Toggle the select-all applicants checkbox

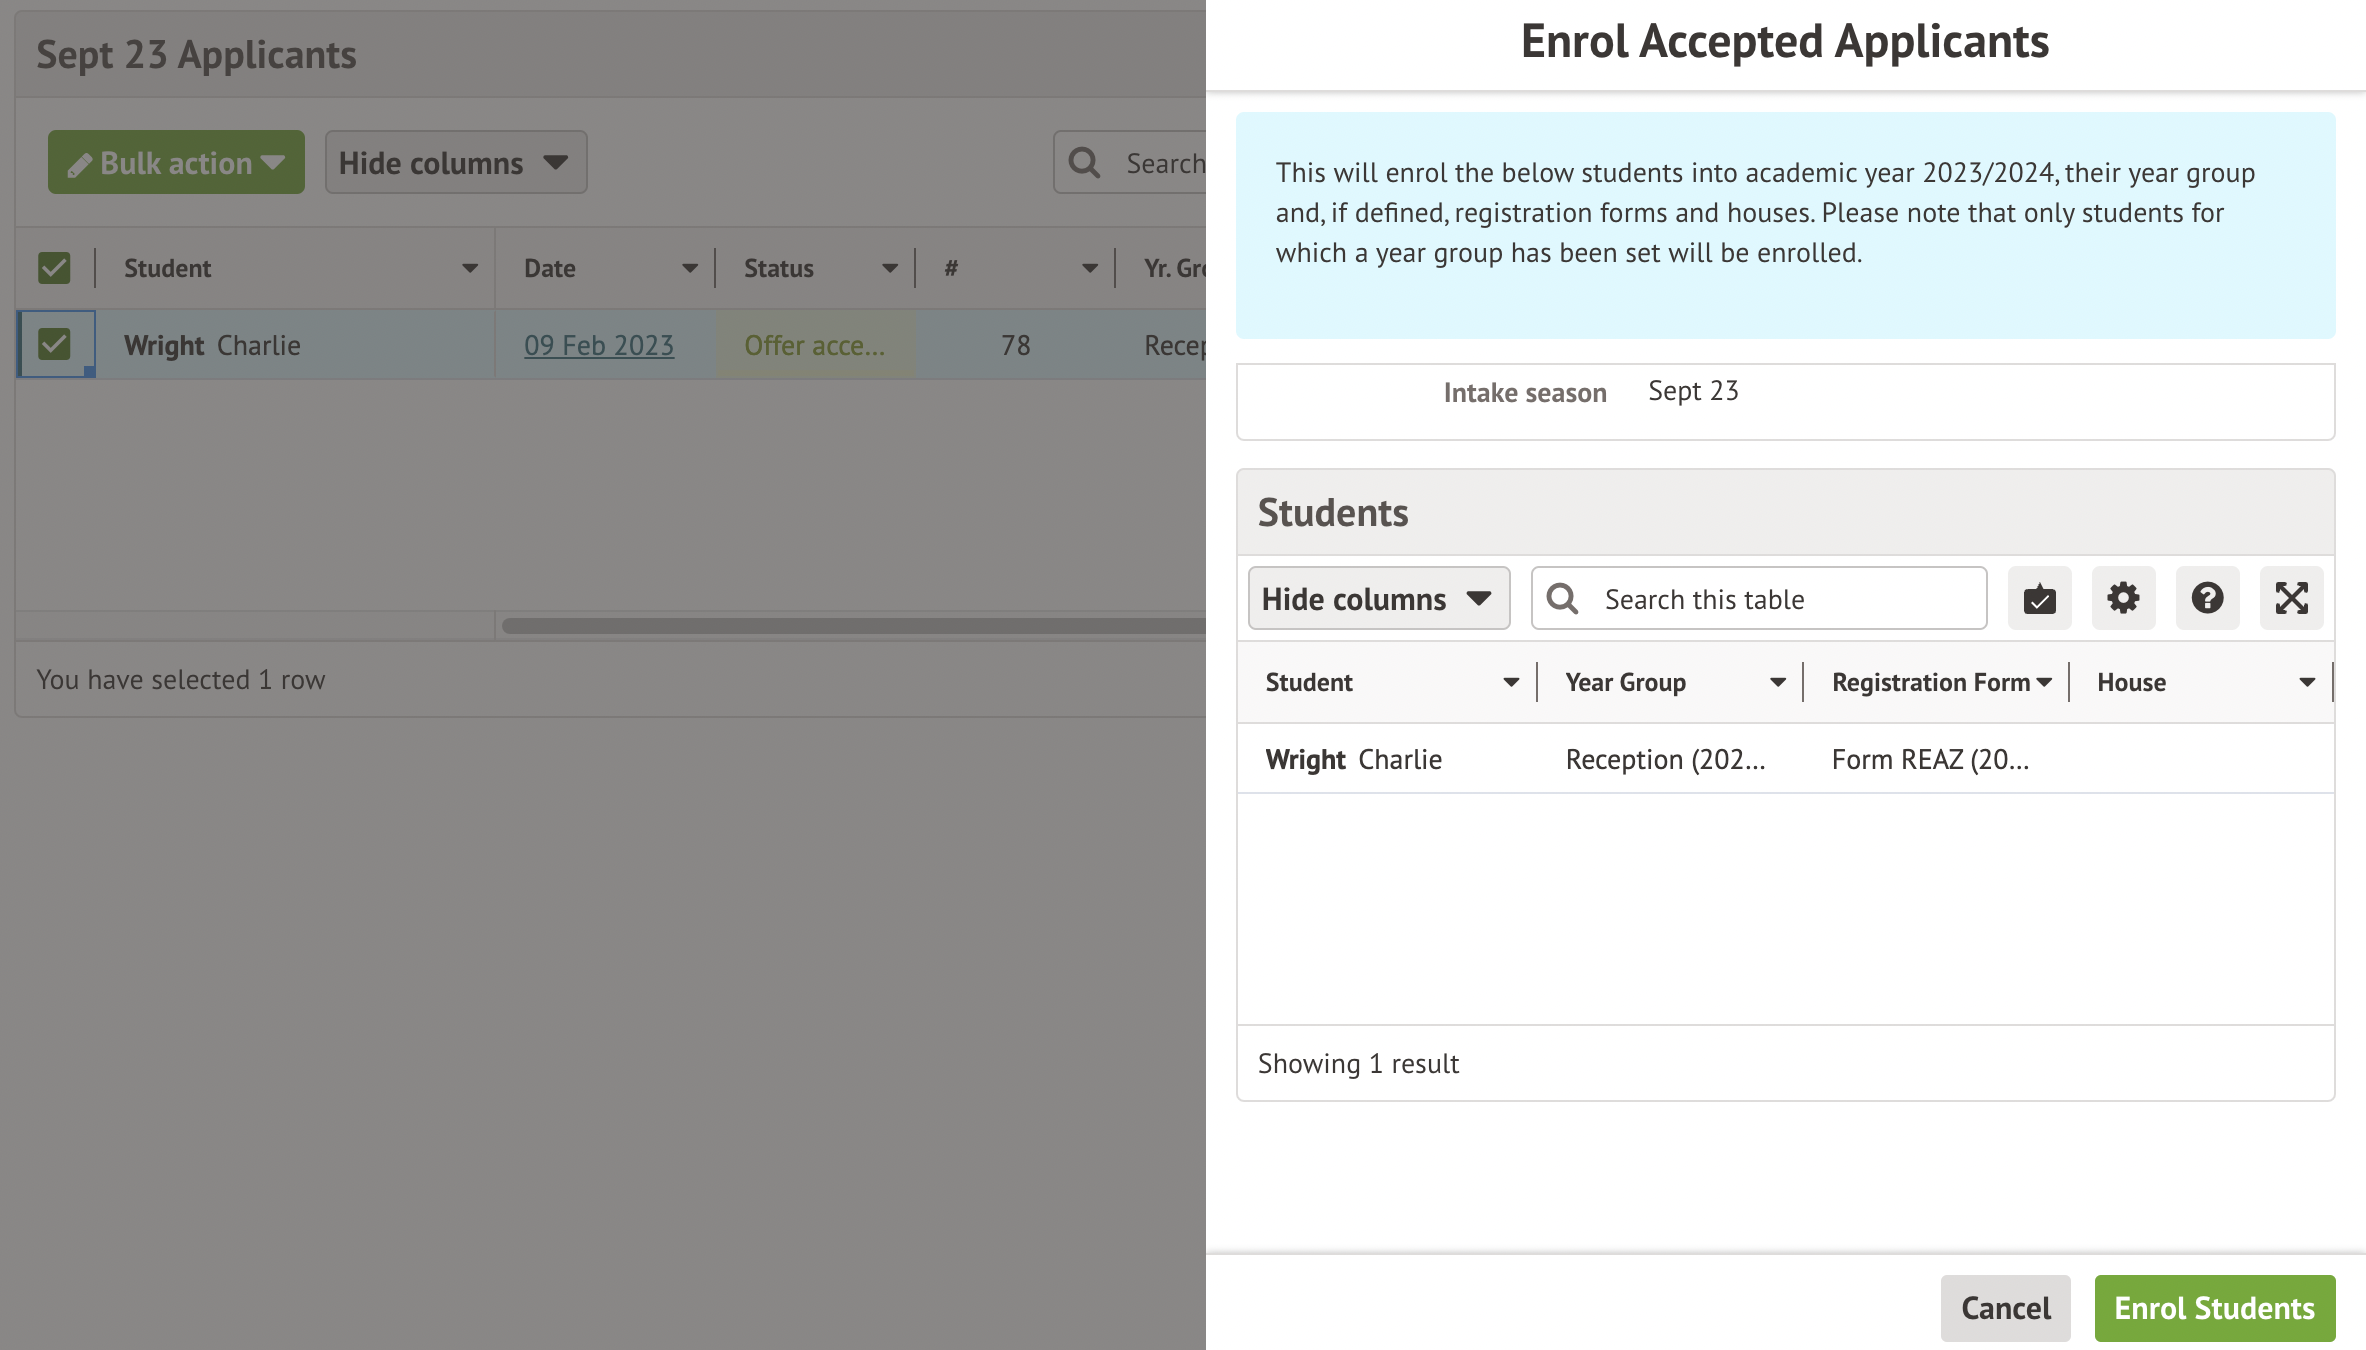point(54,268)
